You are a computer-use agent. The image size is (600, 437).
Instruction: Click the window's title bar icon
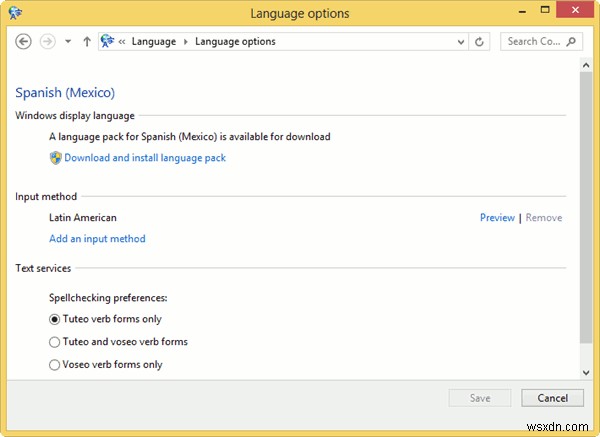click(x=15, y=13)
